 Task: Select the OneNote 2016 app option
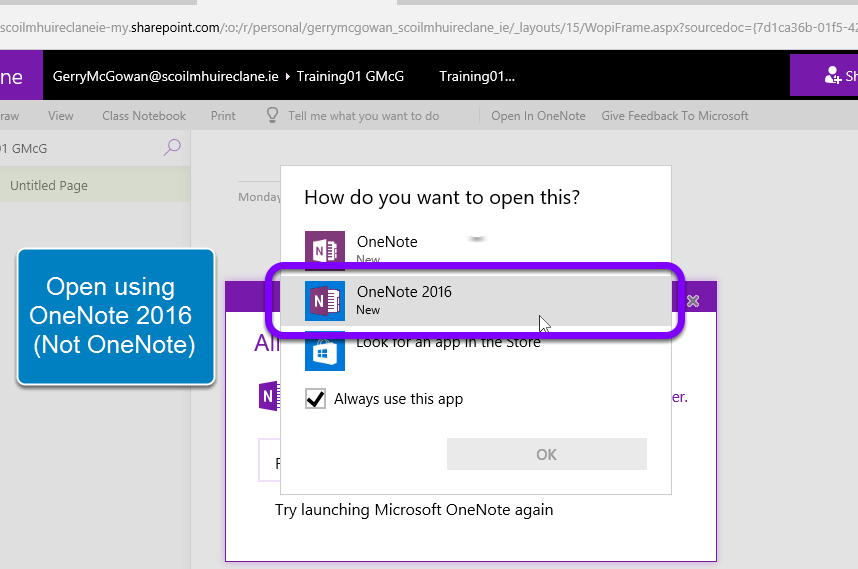(x=476, y=301)
